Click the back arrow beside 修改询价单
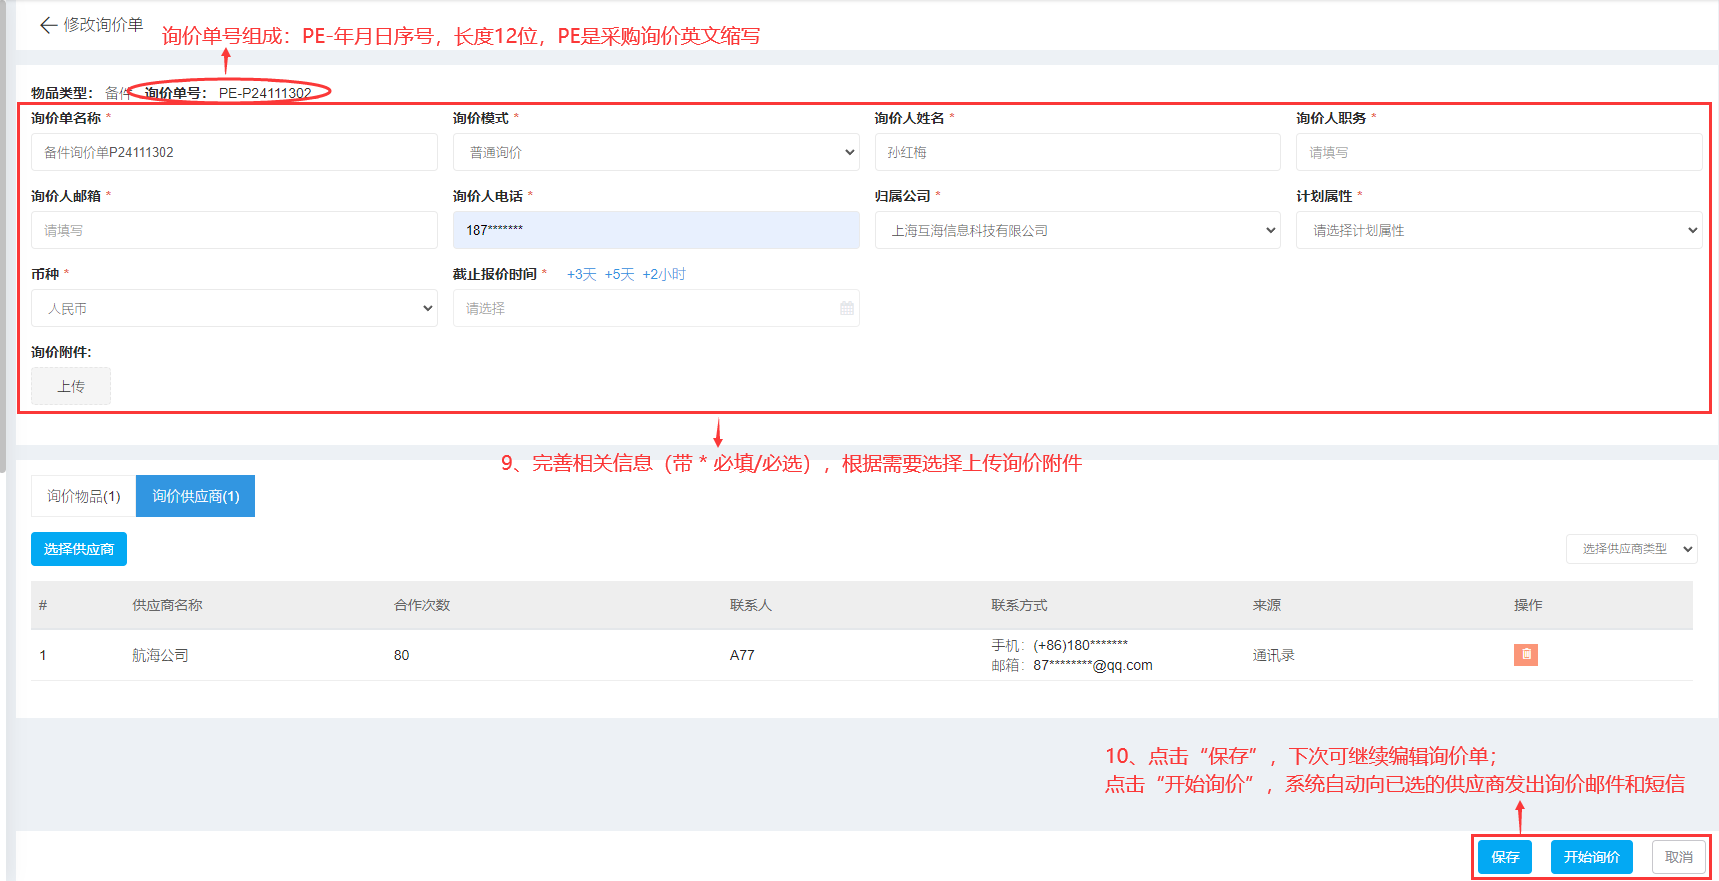 coord(47,25)
